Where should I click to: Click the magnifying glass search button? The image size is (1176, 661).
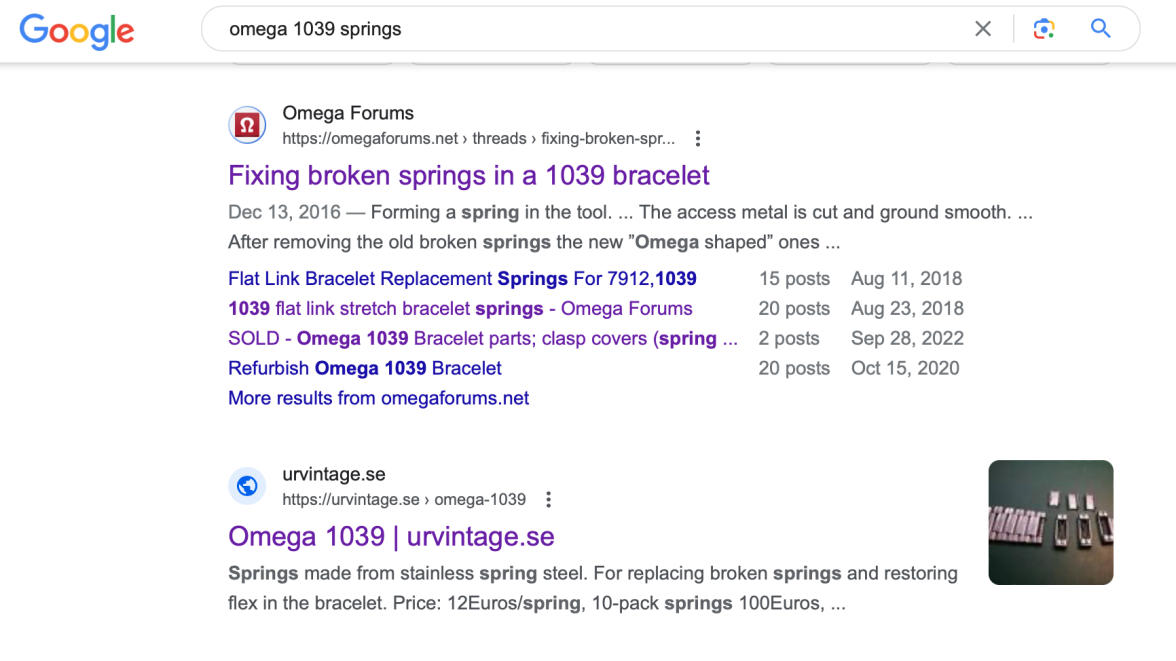[1100, 29]
